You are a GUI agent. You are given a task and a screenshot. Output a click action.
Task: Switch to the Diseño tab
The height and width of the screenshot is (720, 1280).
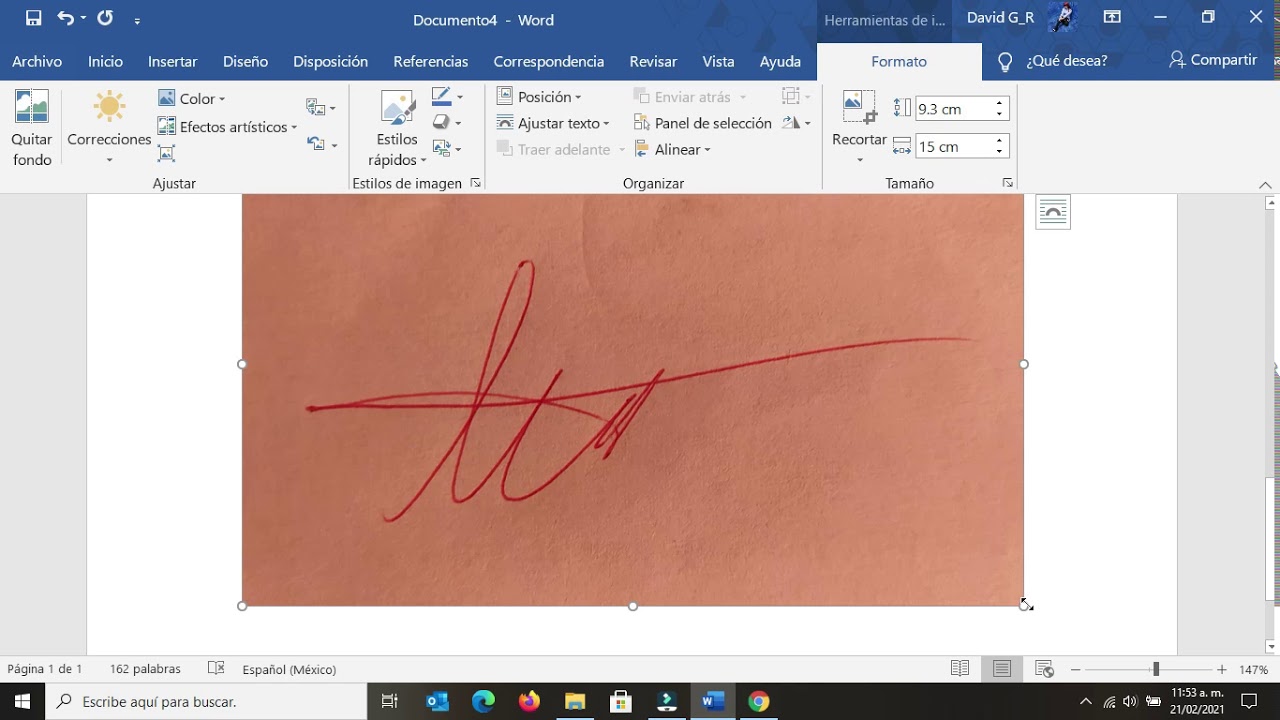[245, 61]
